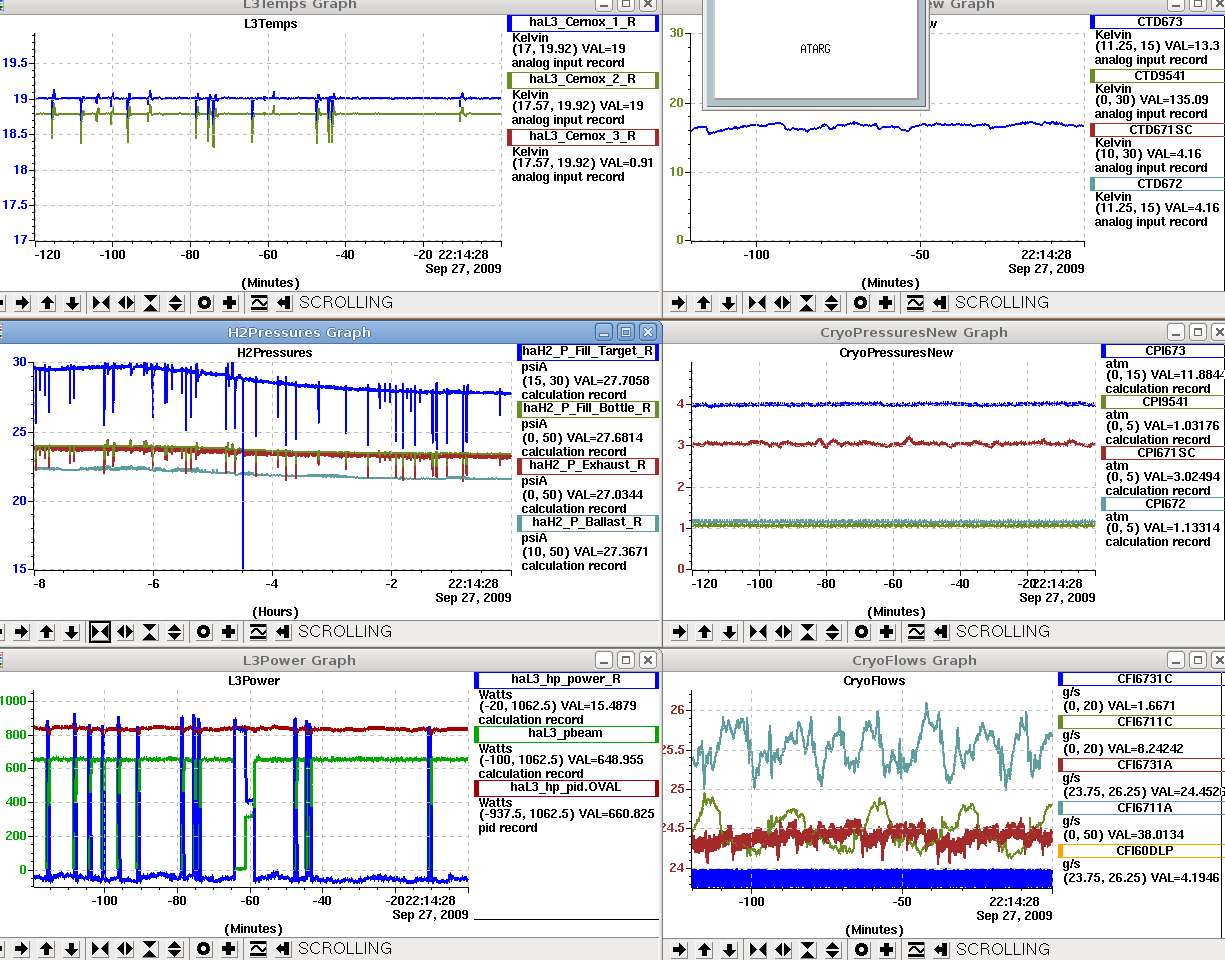Select the CTD9541 legend entry
This screenshot has width=1225, height=960.
point(1158,75)
